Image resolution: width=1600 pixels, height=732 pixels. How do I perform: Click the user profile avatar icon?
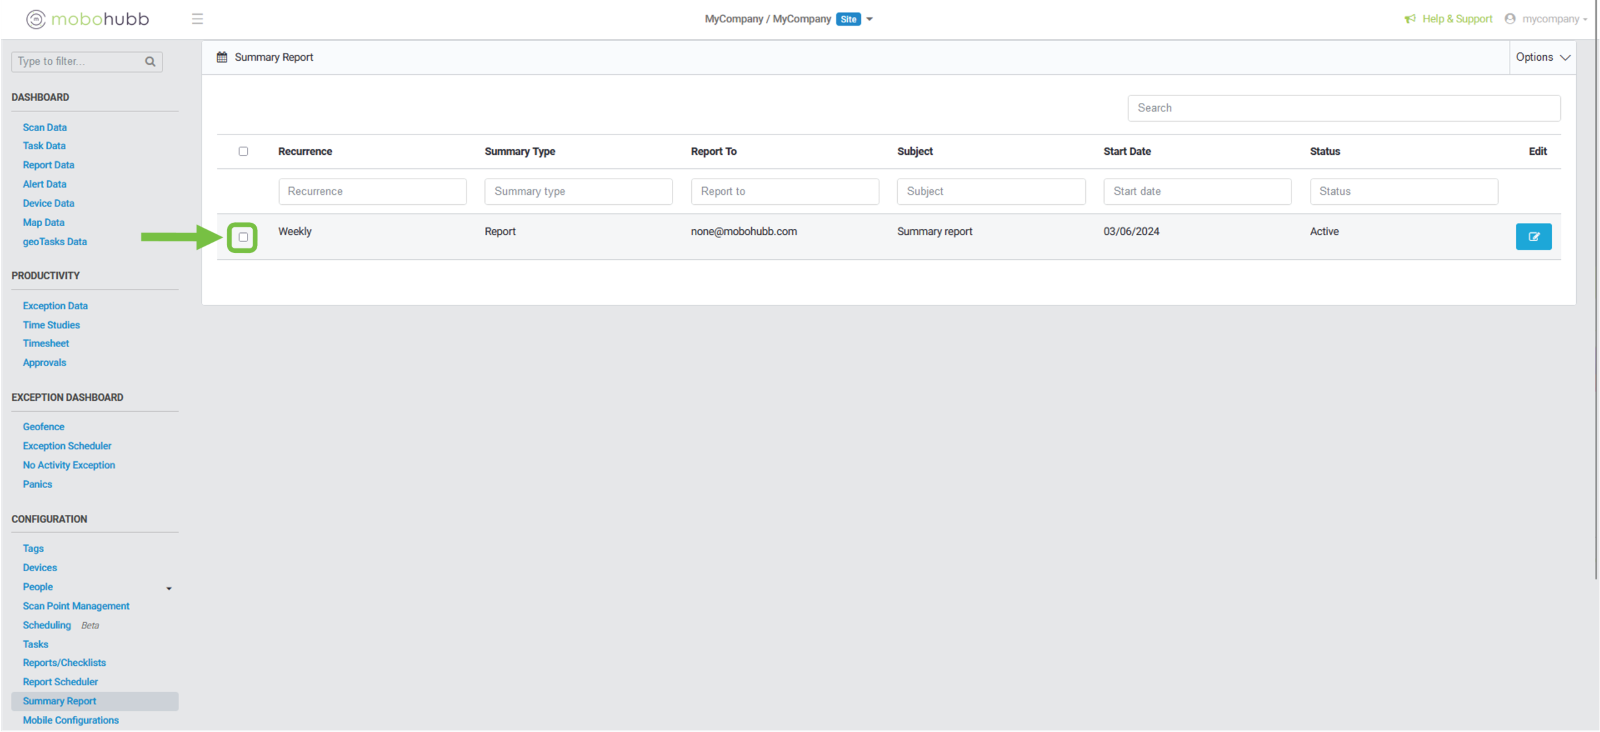click(x=1510, y=19)
